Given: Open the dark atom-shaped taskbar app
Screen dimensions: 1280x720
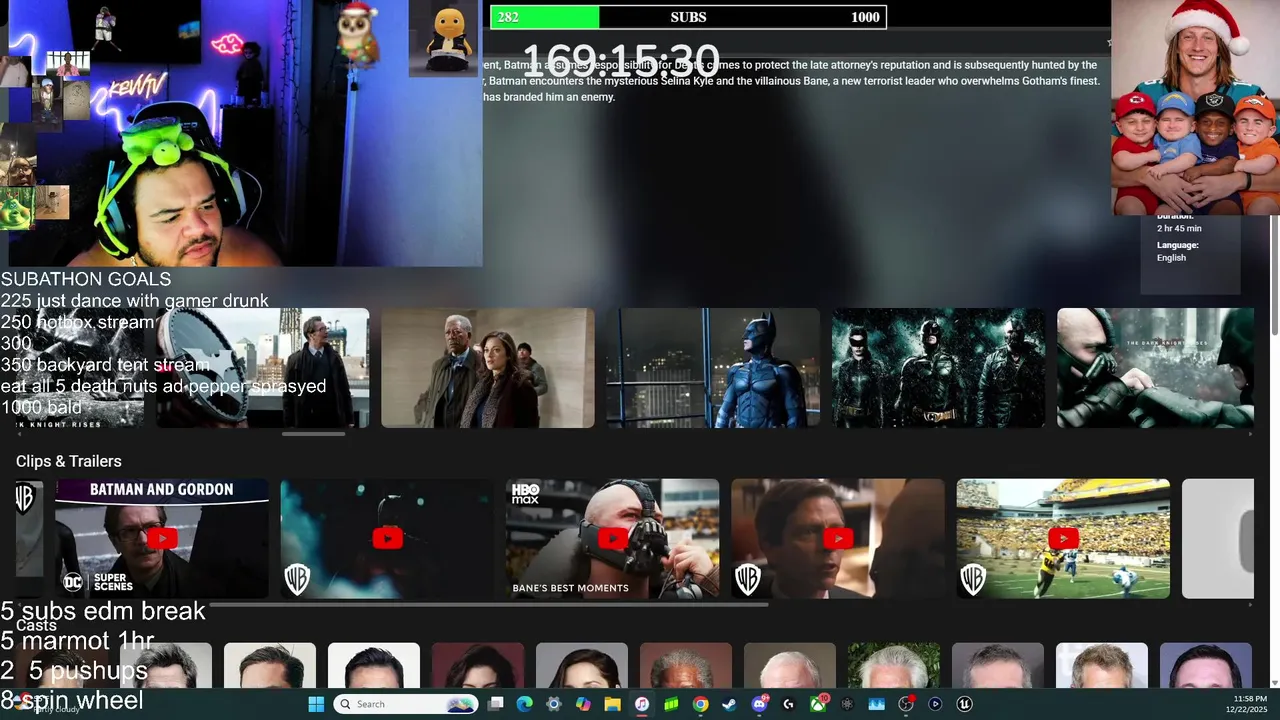Looking at the screenshot, I should coord(847,704).
